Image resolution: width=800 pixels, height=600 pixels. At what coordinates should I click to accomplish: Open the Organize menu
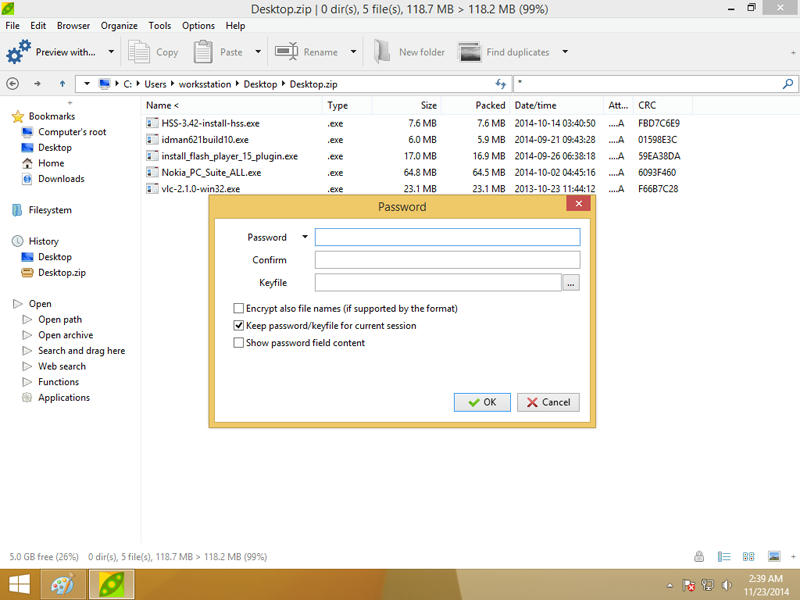point(119,26)
